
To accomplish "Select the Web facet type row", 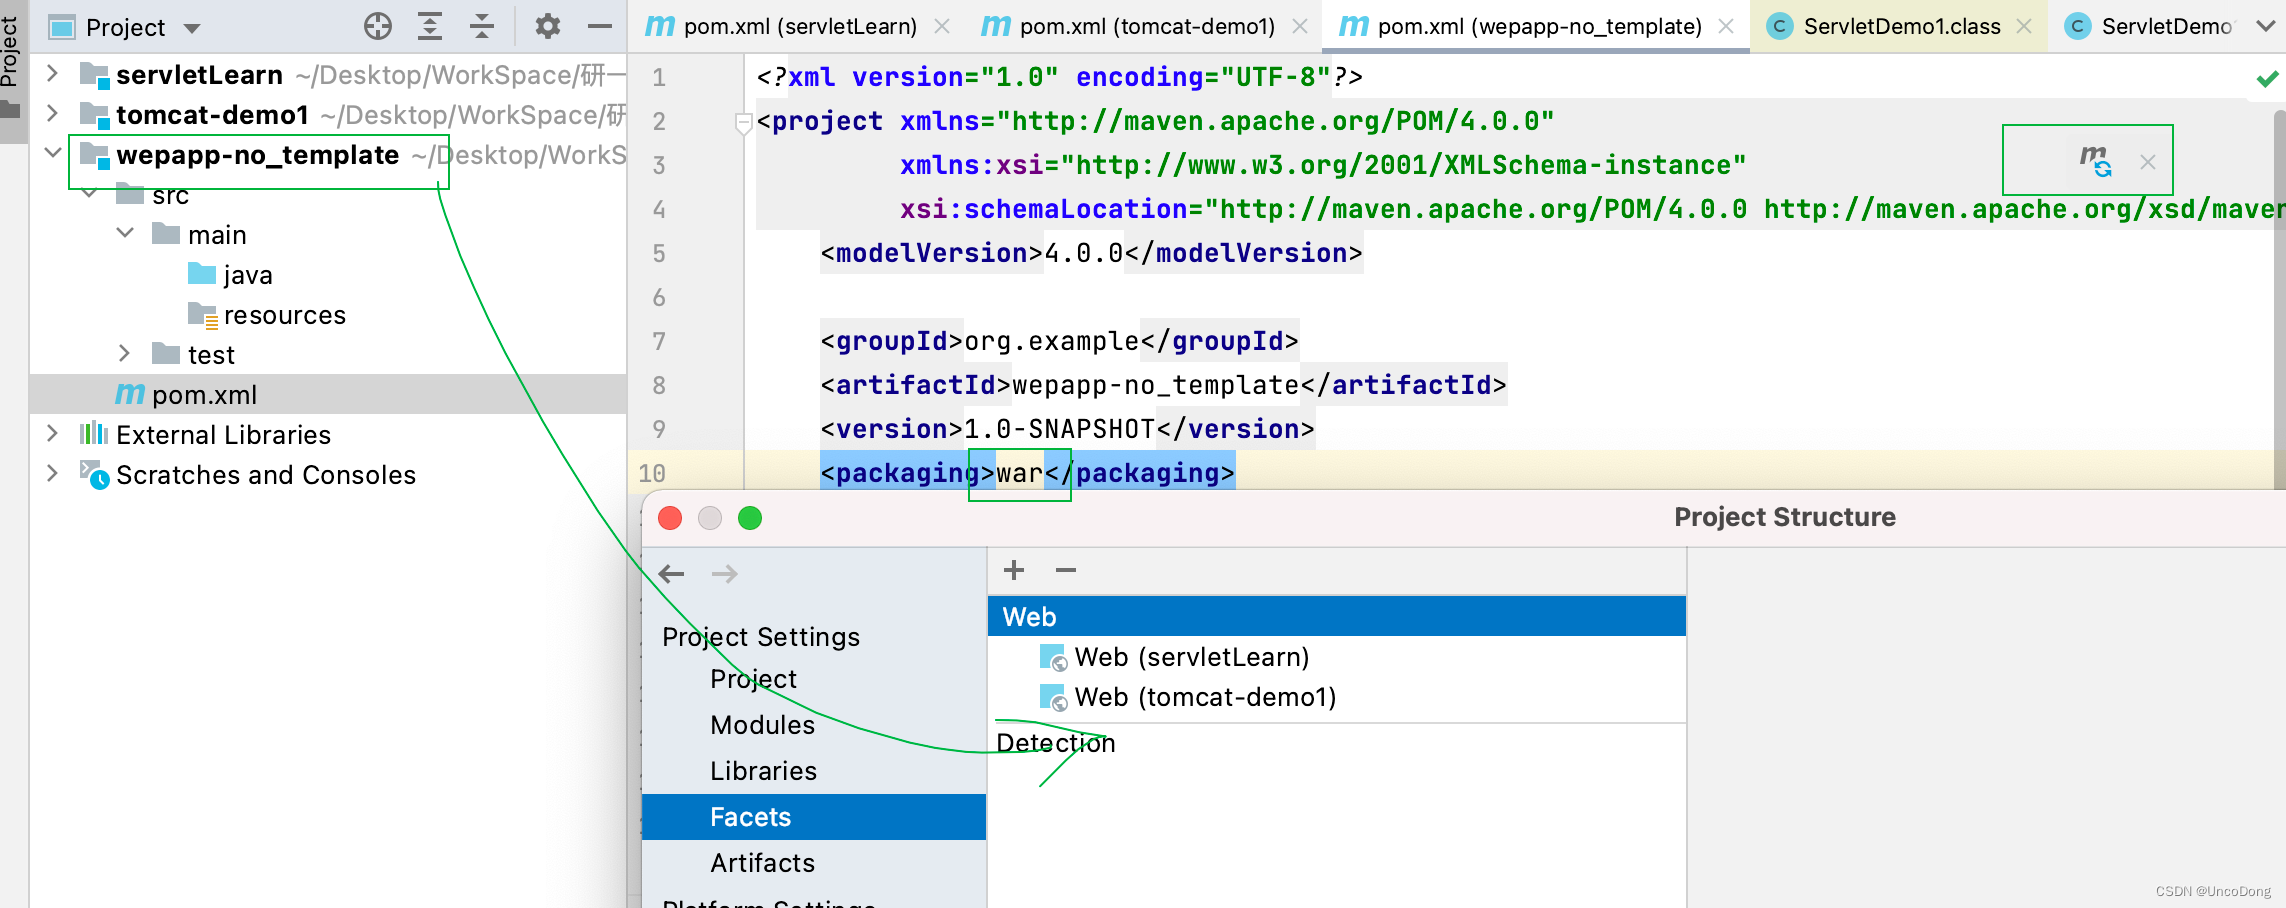I will pyautogui.click(x=1337, y=616).
